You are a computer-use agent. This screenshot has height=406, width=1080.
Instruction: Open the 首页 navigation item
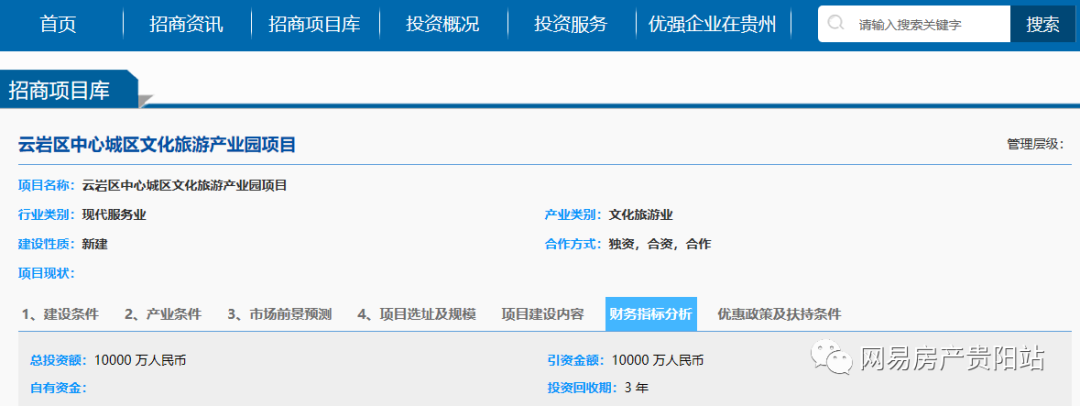pos(59,25)
